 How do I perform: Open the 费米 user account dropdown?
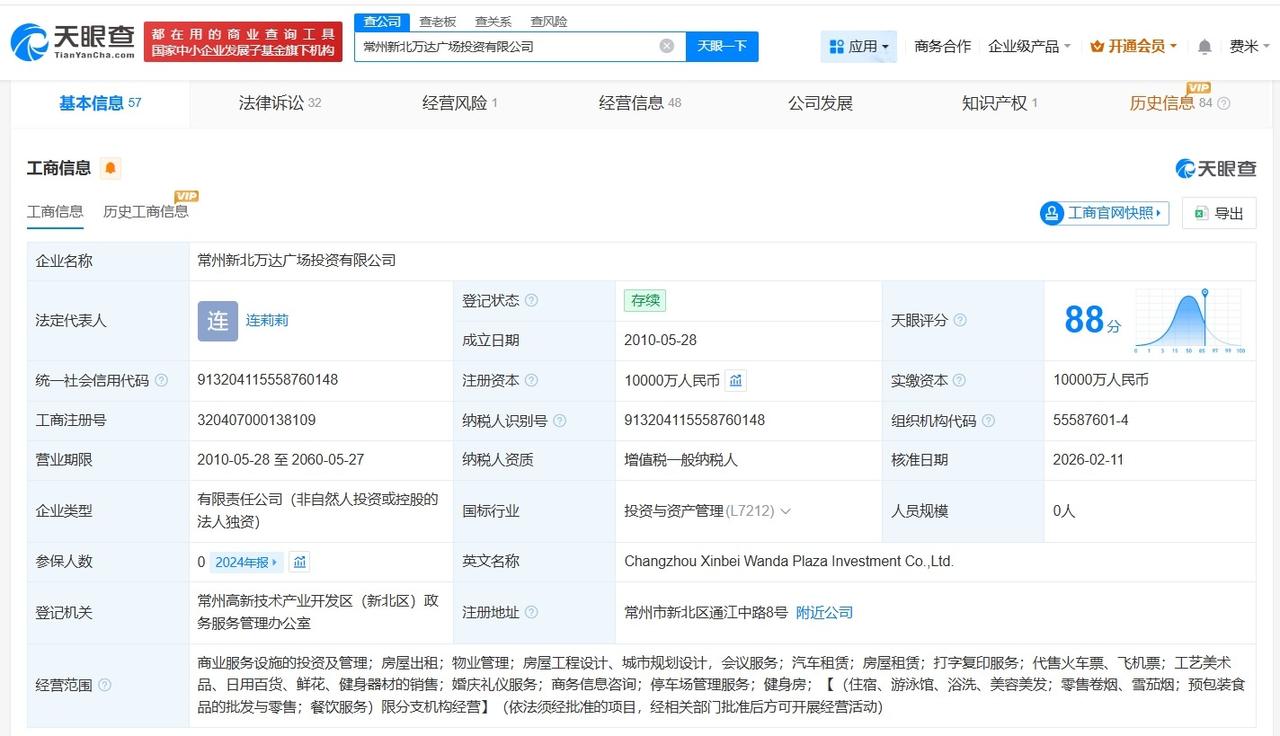pyautogui.click(x=1250, y=46)
